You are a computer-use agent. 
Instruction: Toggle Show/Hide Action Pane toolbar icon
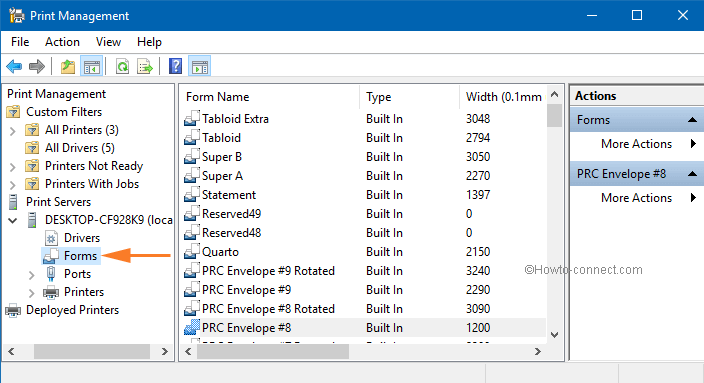click(200, 66)
